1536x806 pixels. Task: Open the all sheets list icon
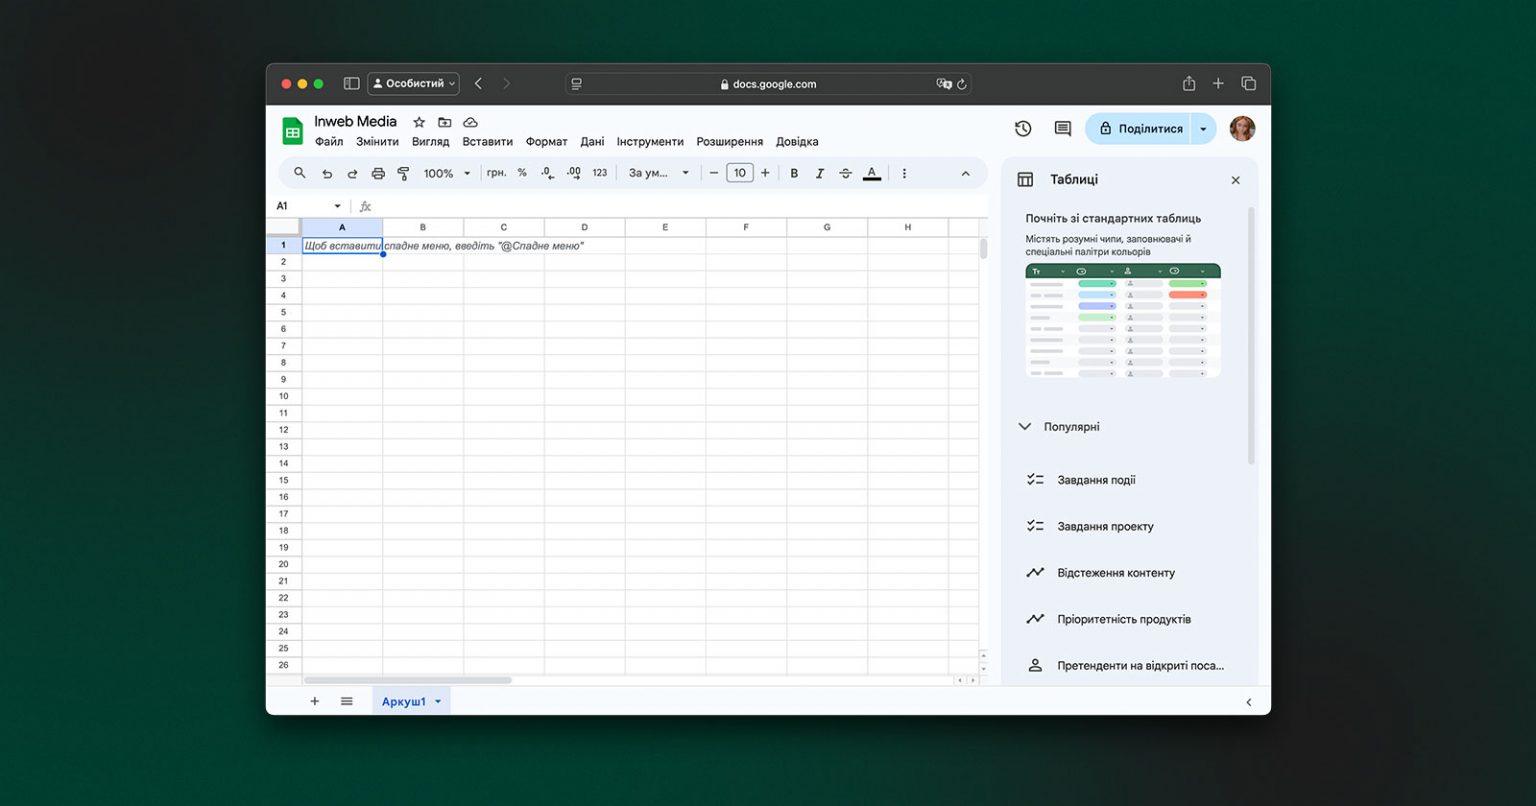click(347, 701)
